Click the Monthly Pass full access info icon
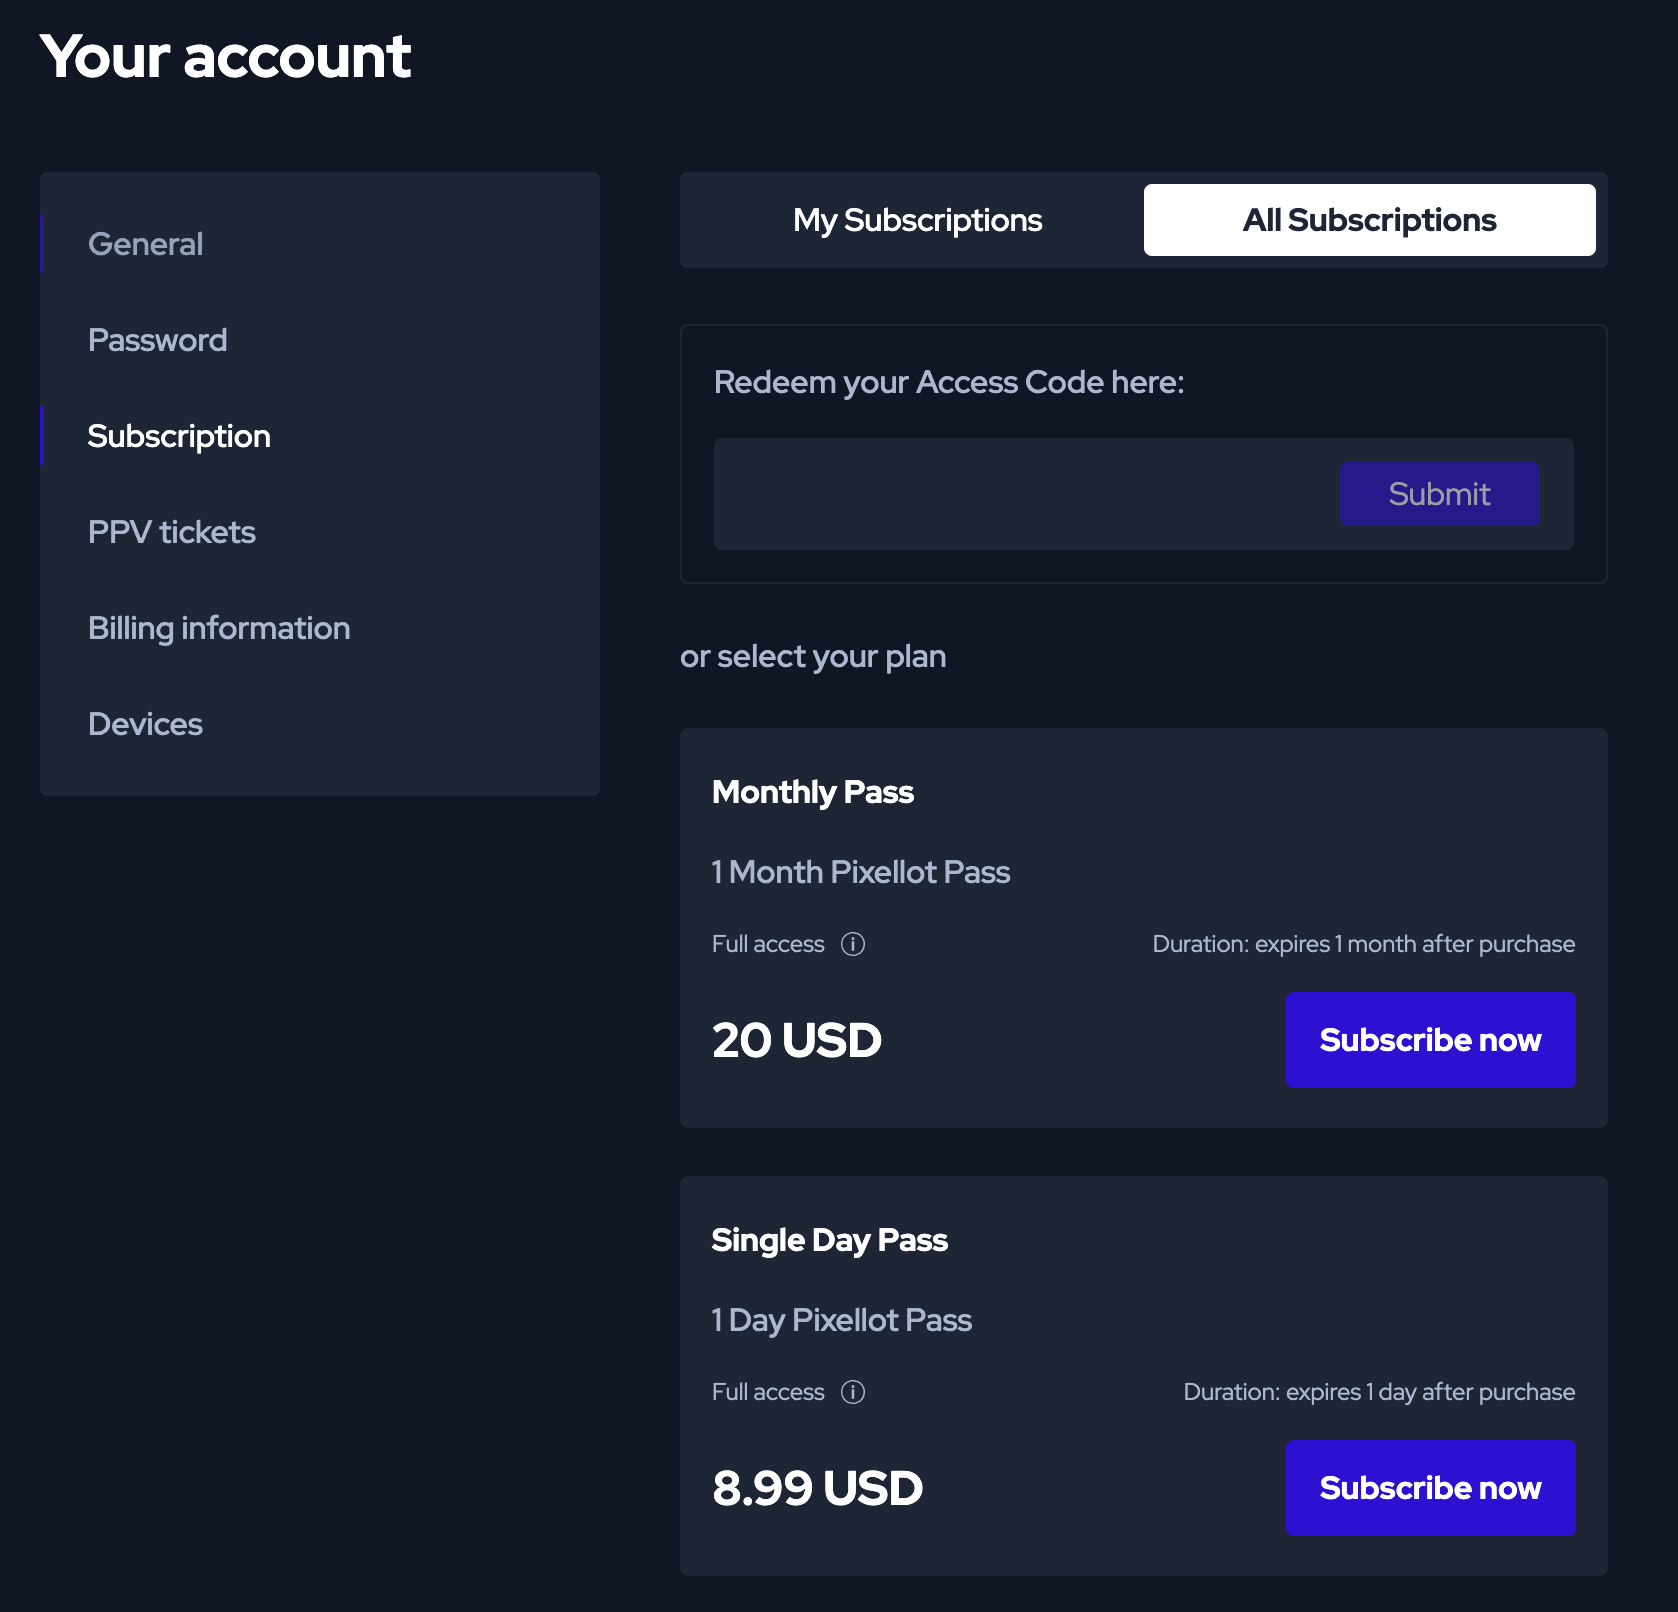Viewport: 1678px width, 1612px height. (853, 944)
